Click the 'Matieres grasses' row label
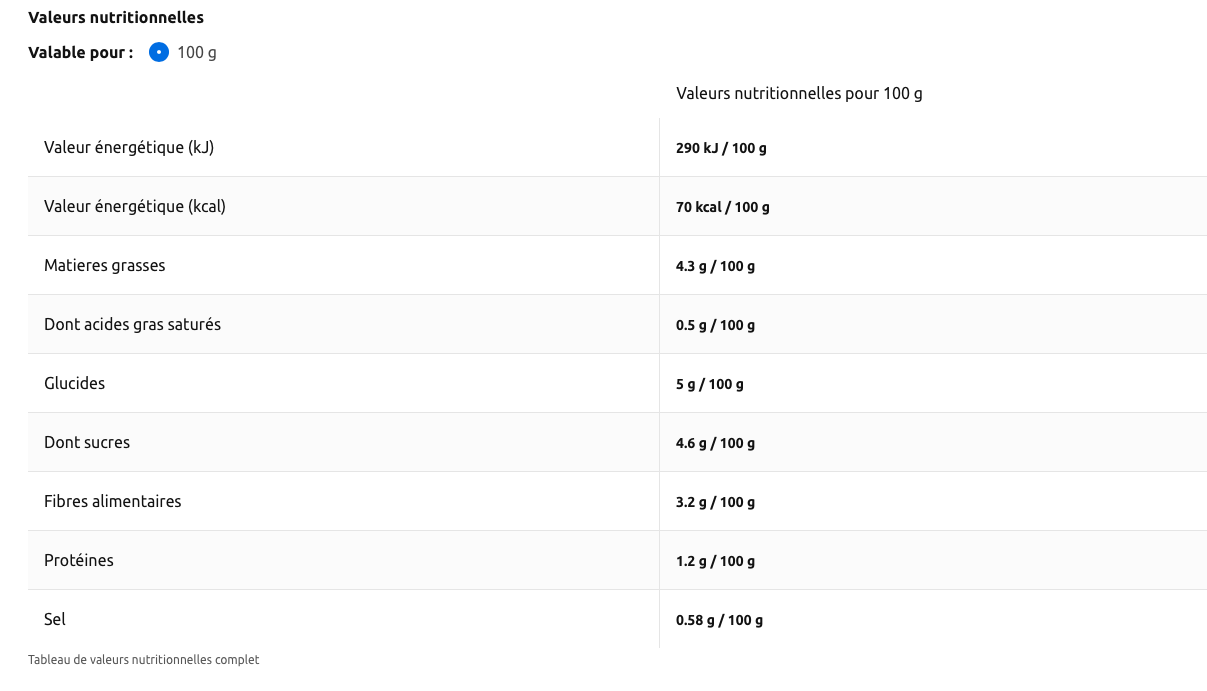Screen dimensions: 1207x691 105,266
